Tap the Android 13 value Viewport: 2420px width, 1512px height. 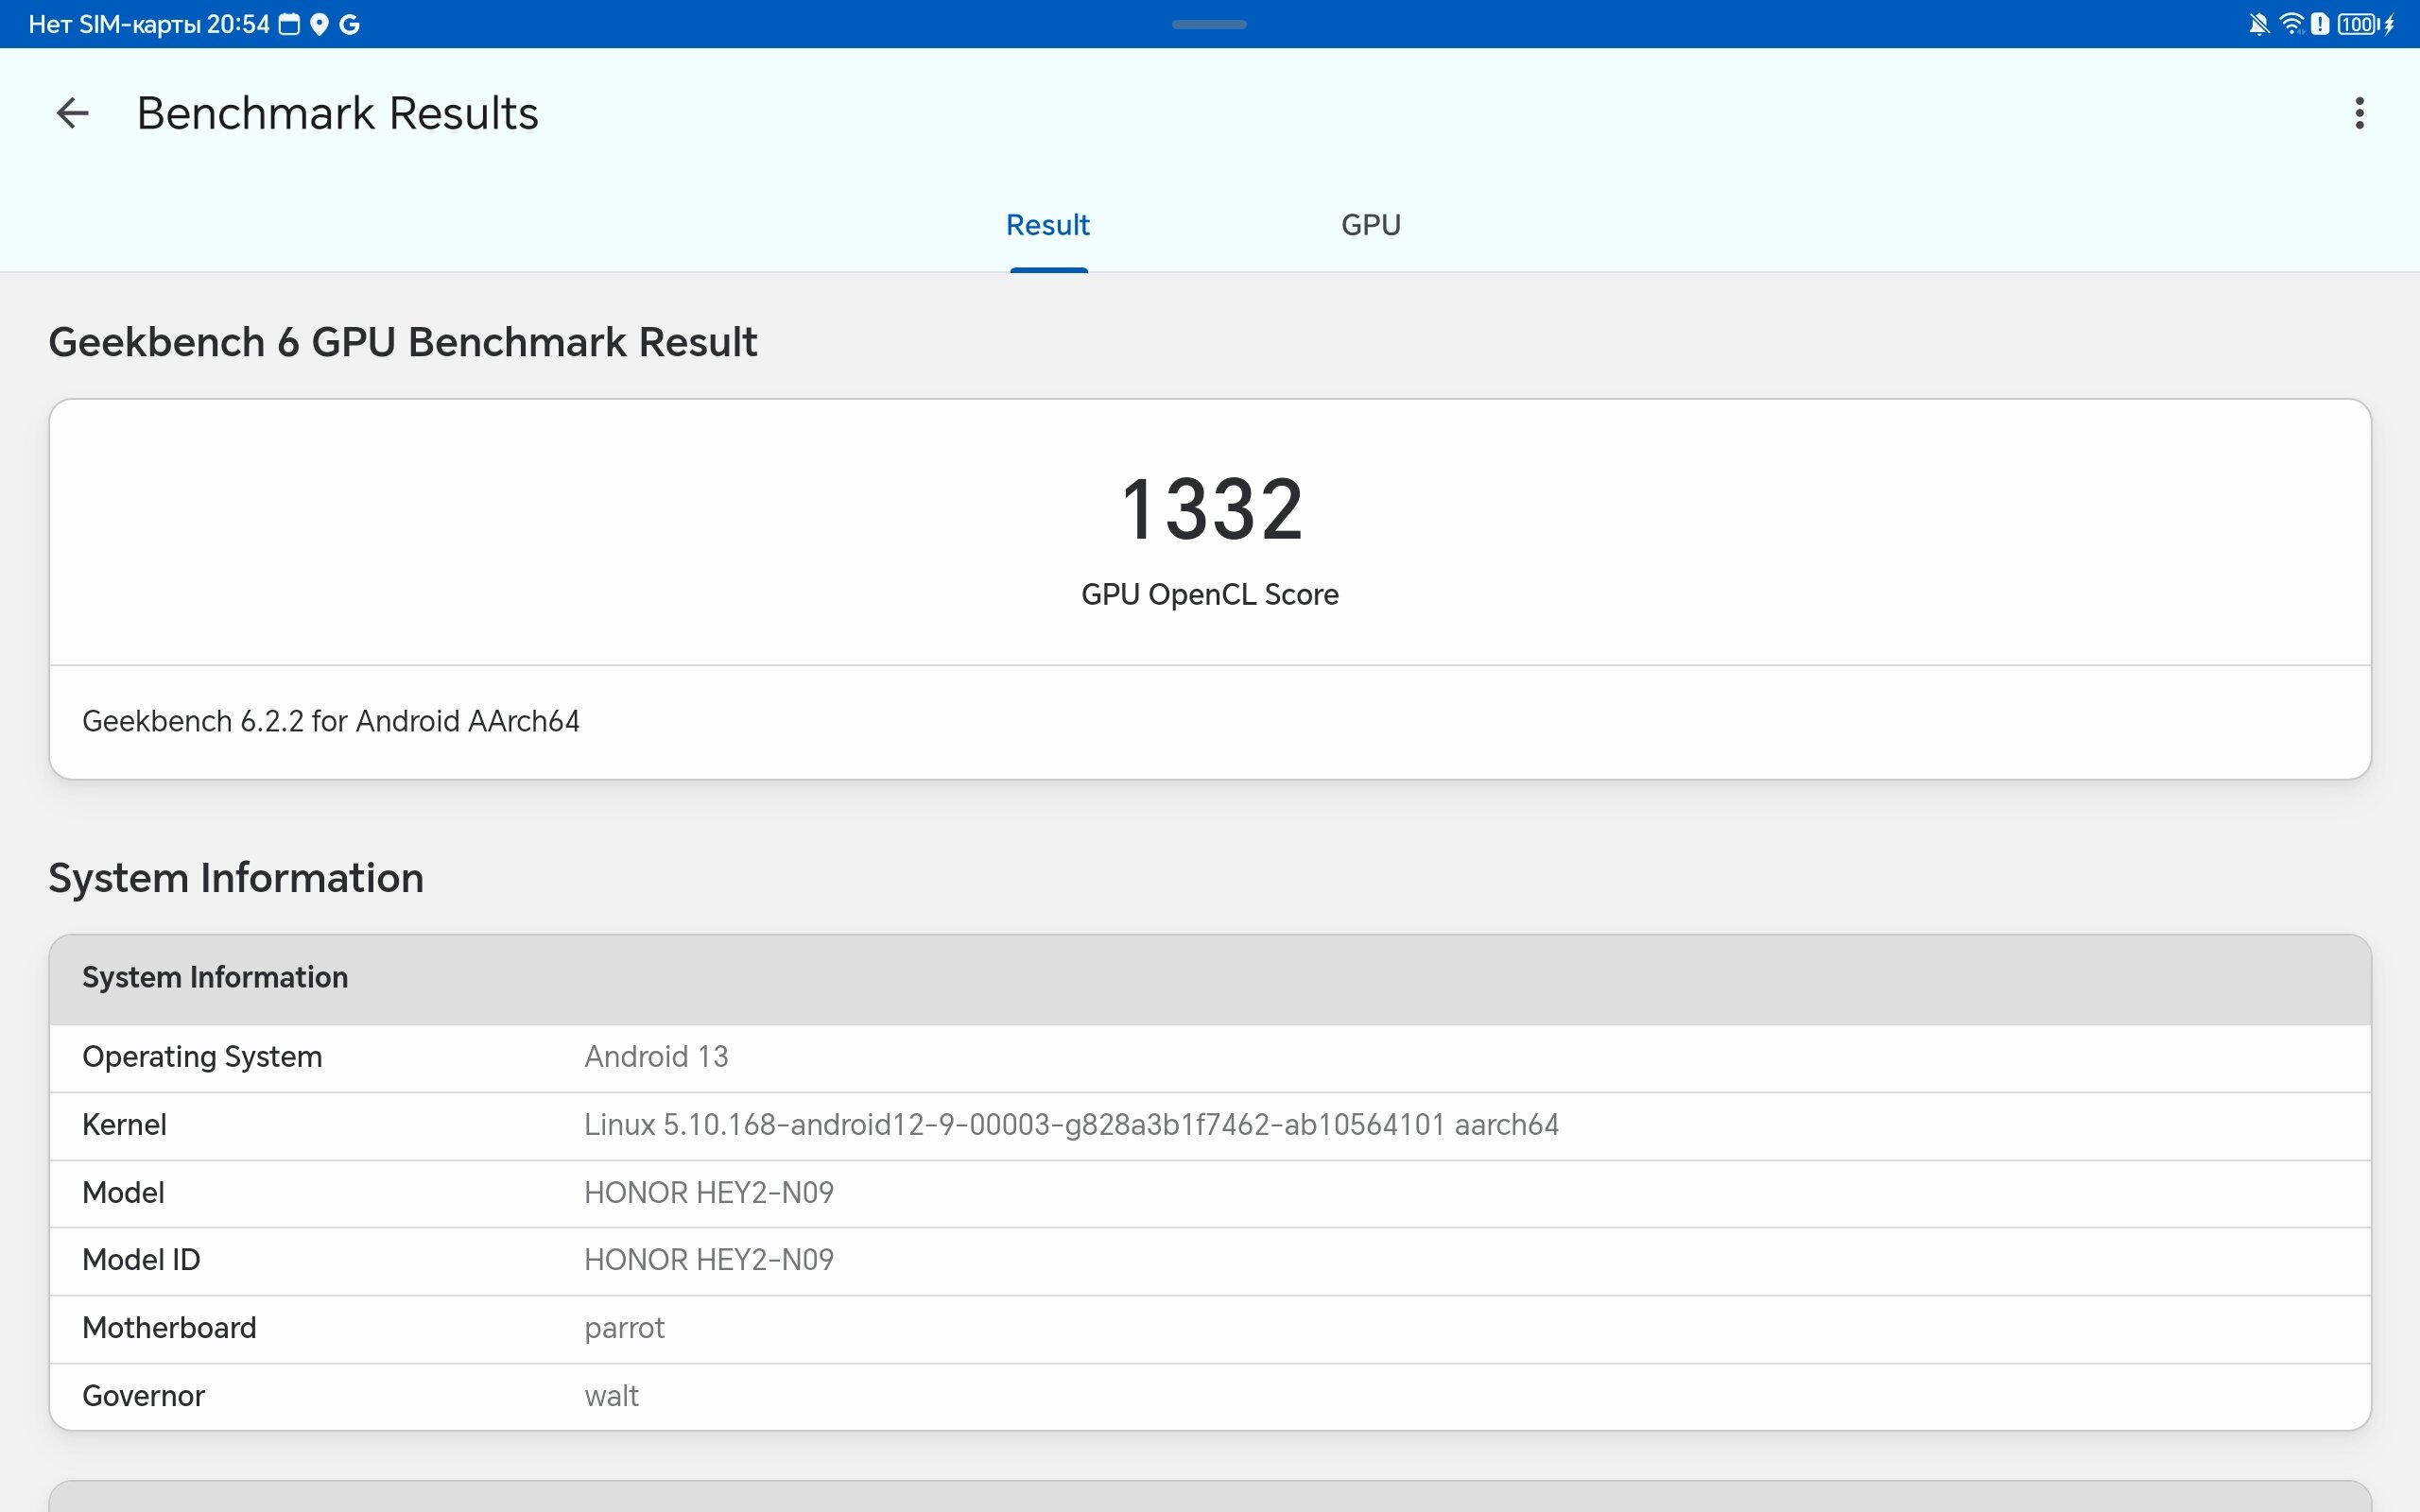[x=656, y=1057]
